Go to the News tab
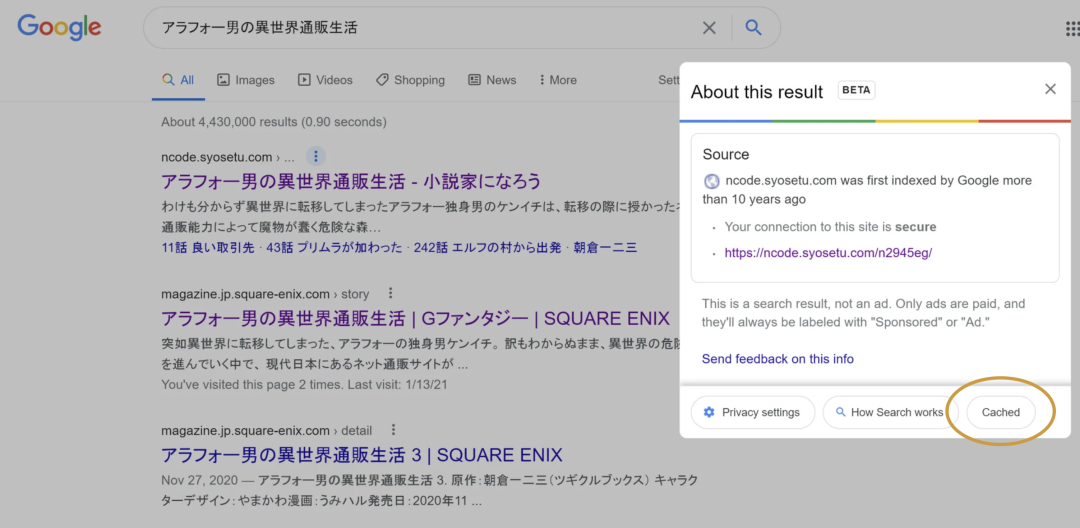 (x=492, y=80)
